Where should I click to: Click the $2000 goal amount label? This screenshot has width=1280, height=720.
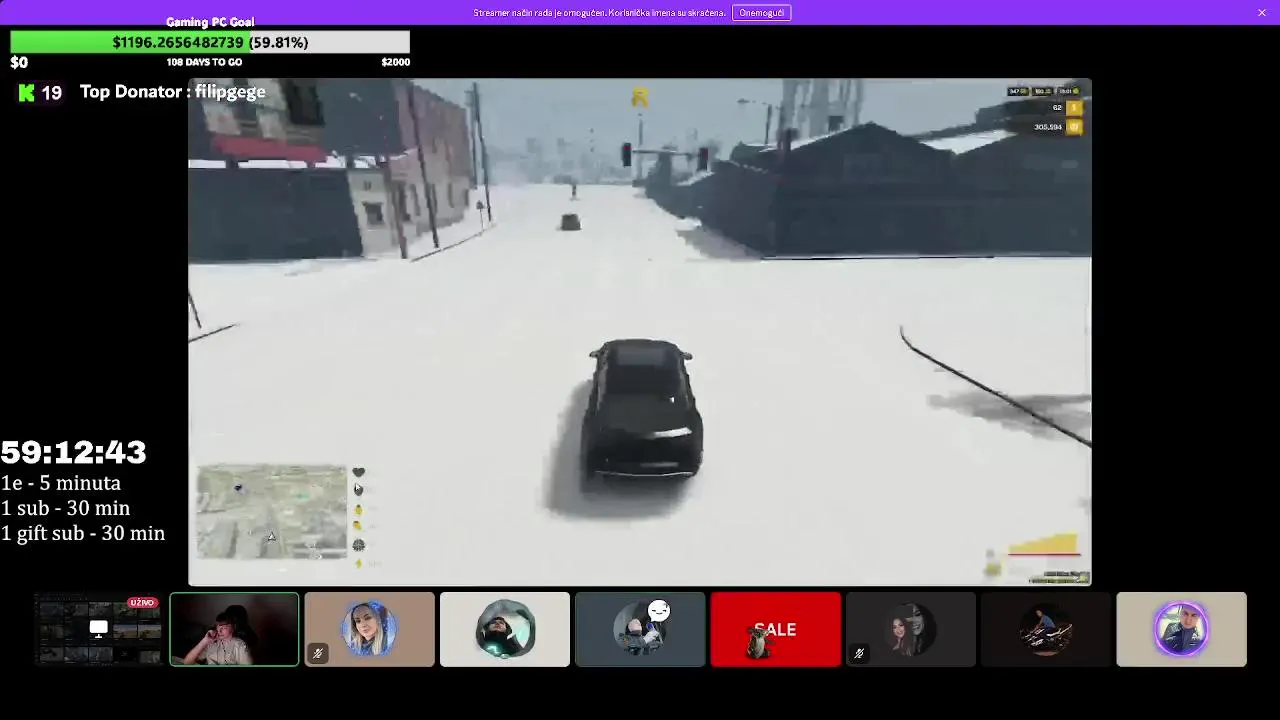click(396, 62)
